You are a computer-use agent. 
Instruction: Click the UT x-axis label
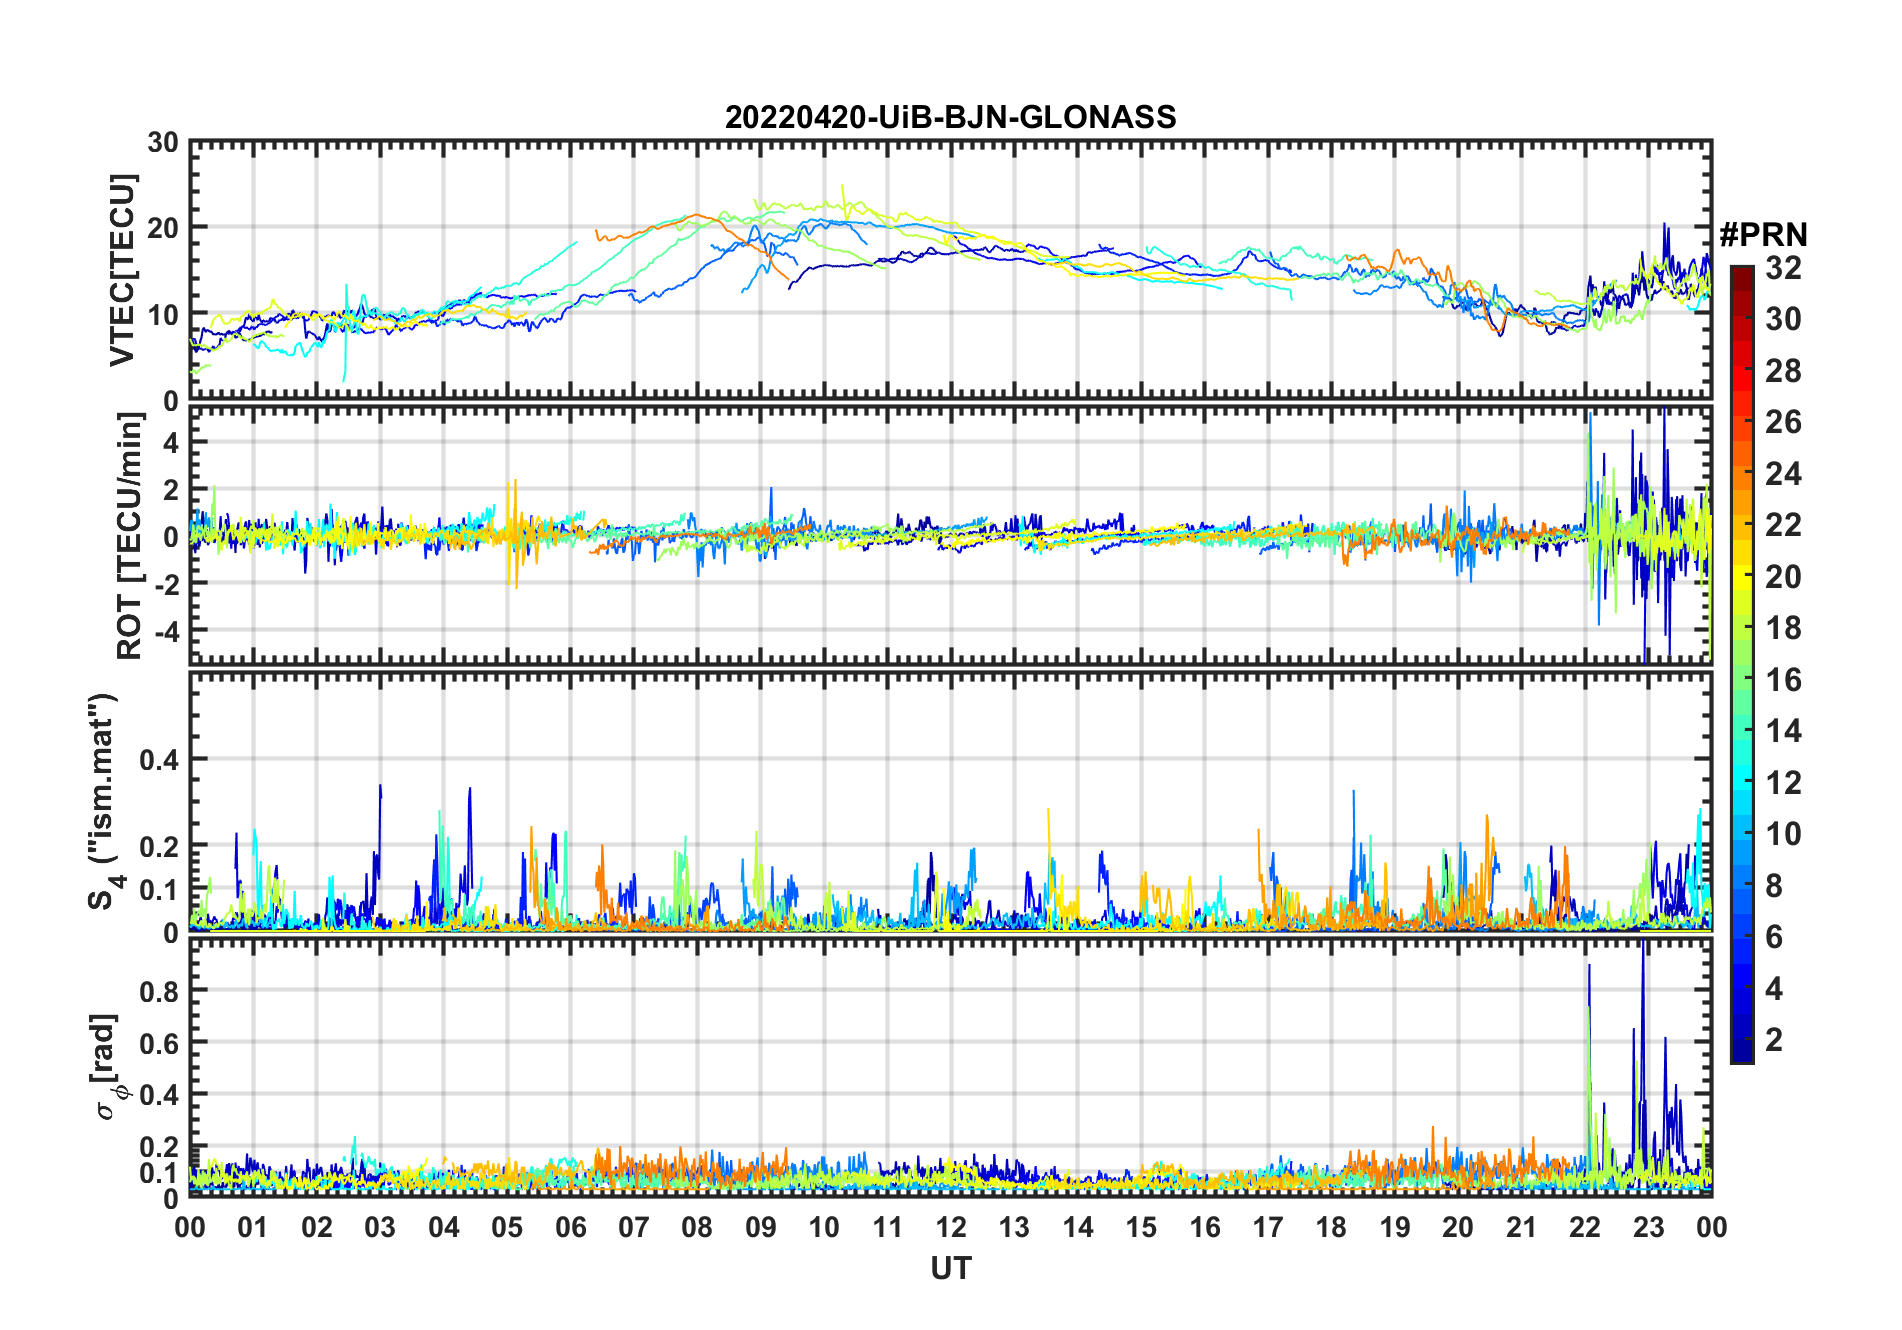click(x=950, y=1269)
